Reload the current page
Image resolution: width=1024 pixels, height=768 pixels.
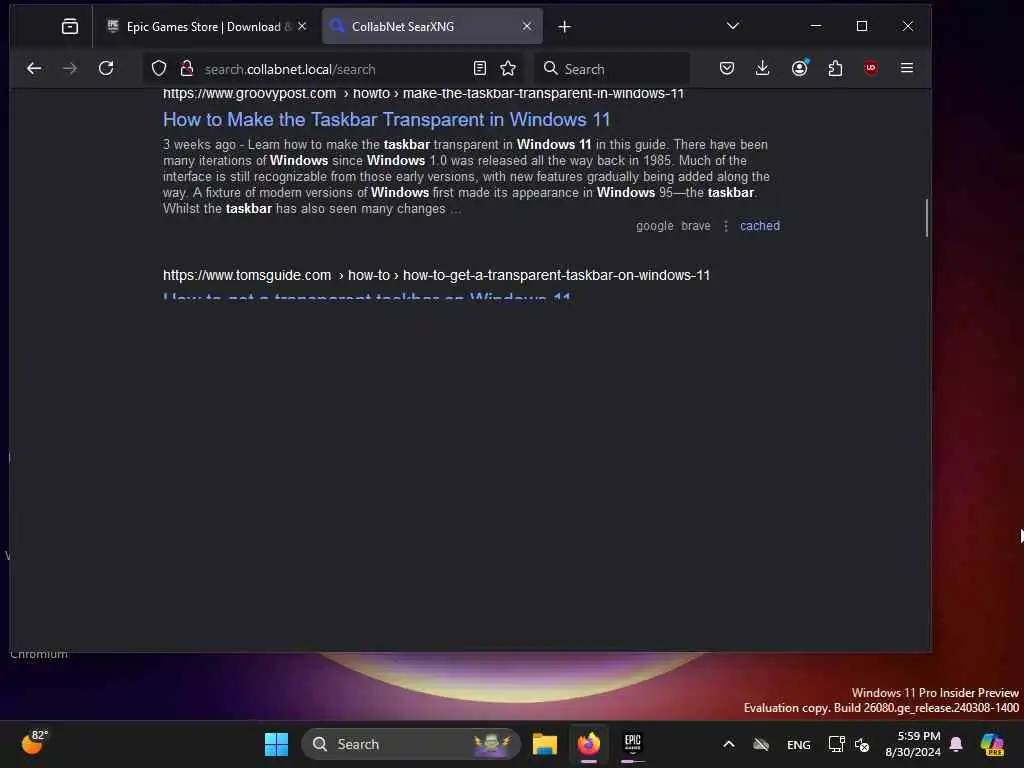pyautogui.click(x=106, y=69)
